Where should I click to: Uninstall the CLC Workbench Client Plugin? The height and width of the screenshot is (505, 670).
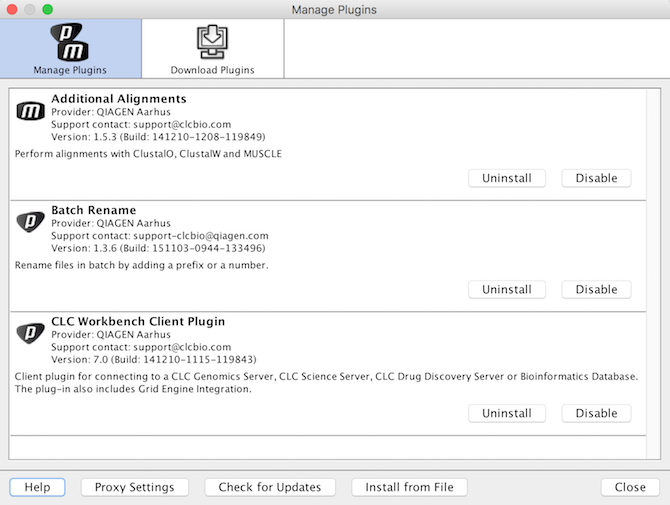(x=507, y=414)
